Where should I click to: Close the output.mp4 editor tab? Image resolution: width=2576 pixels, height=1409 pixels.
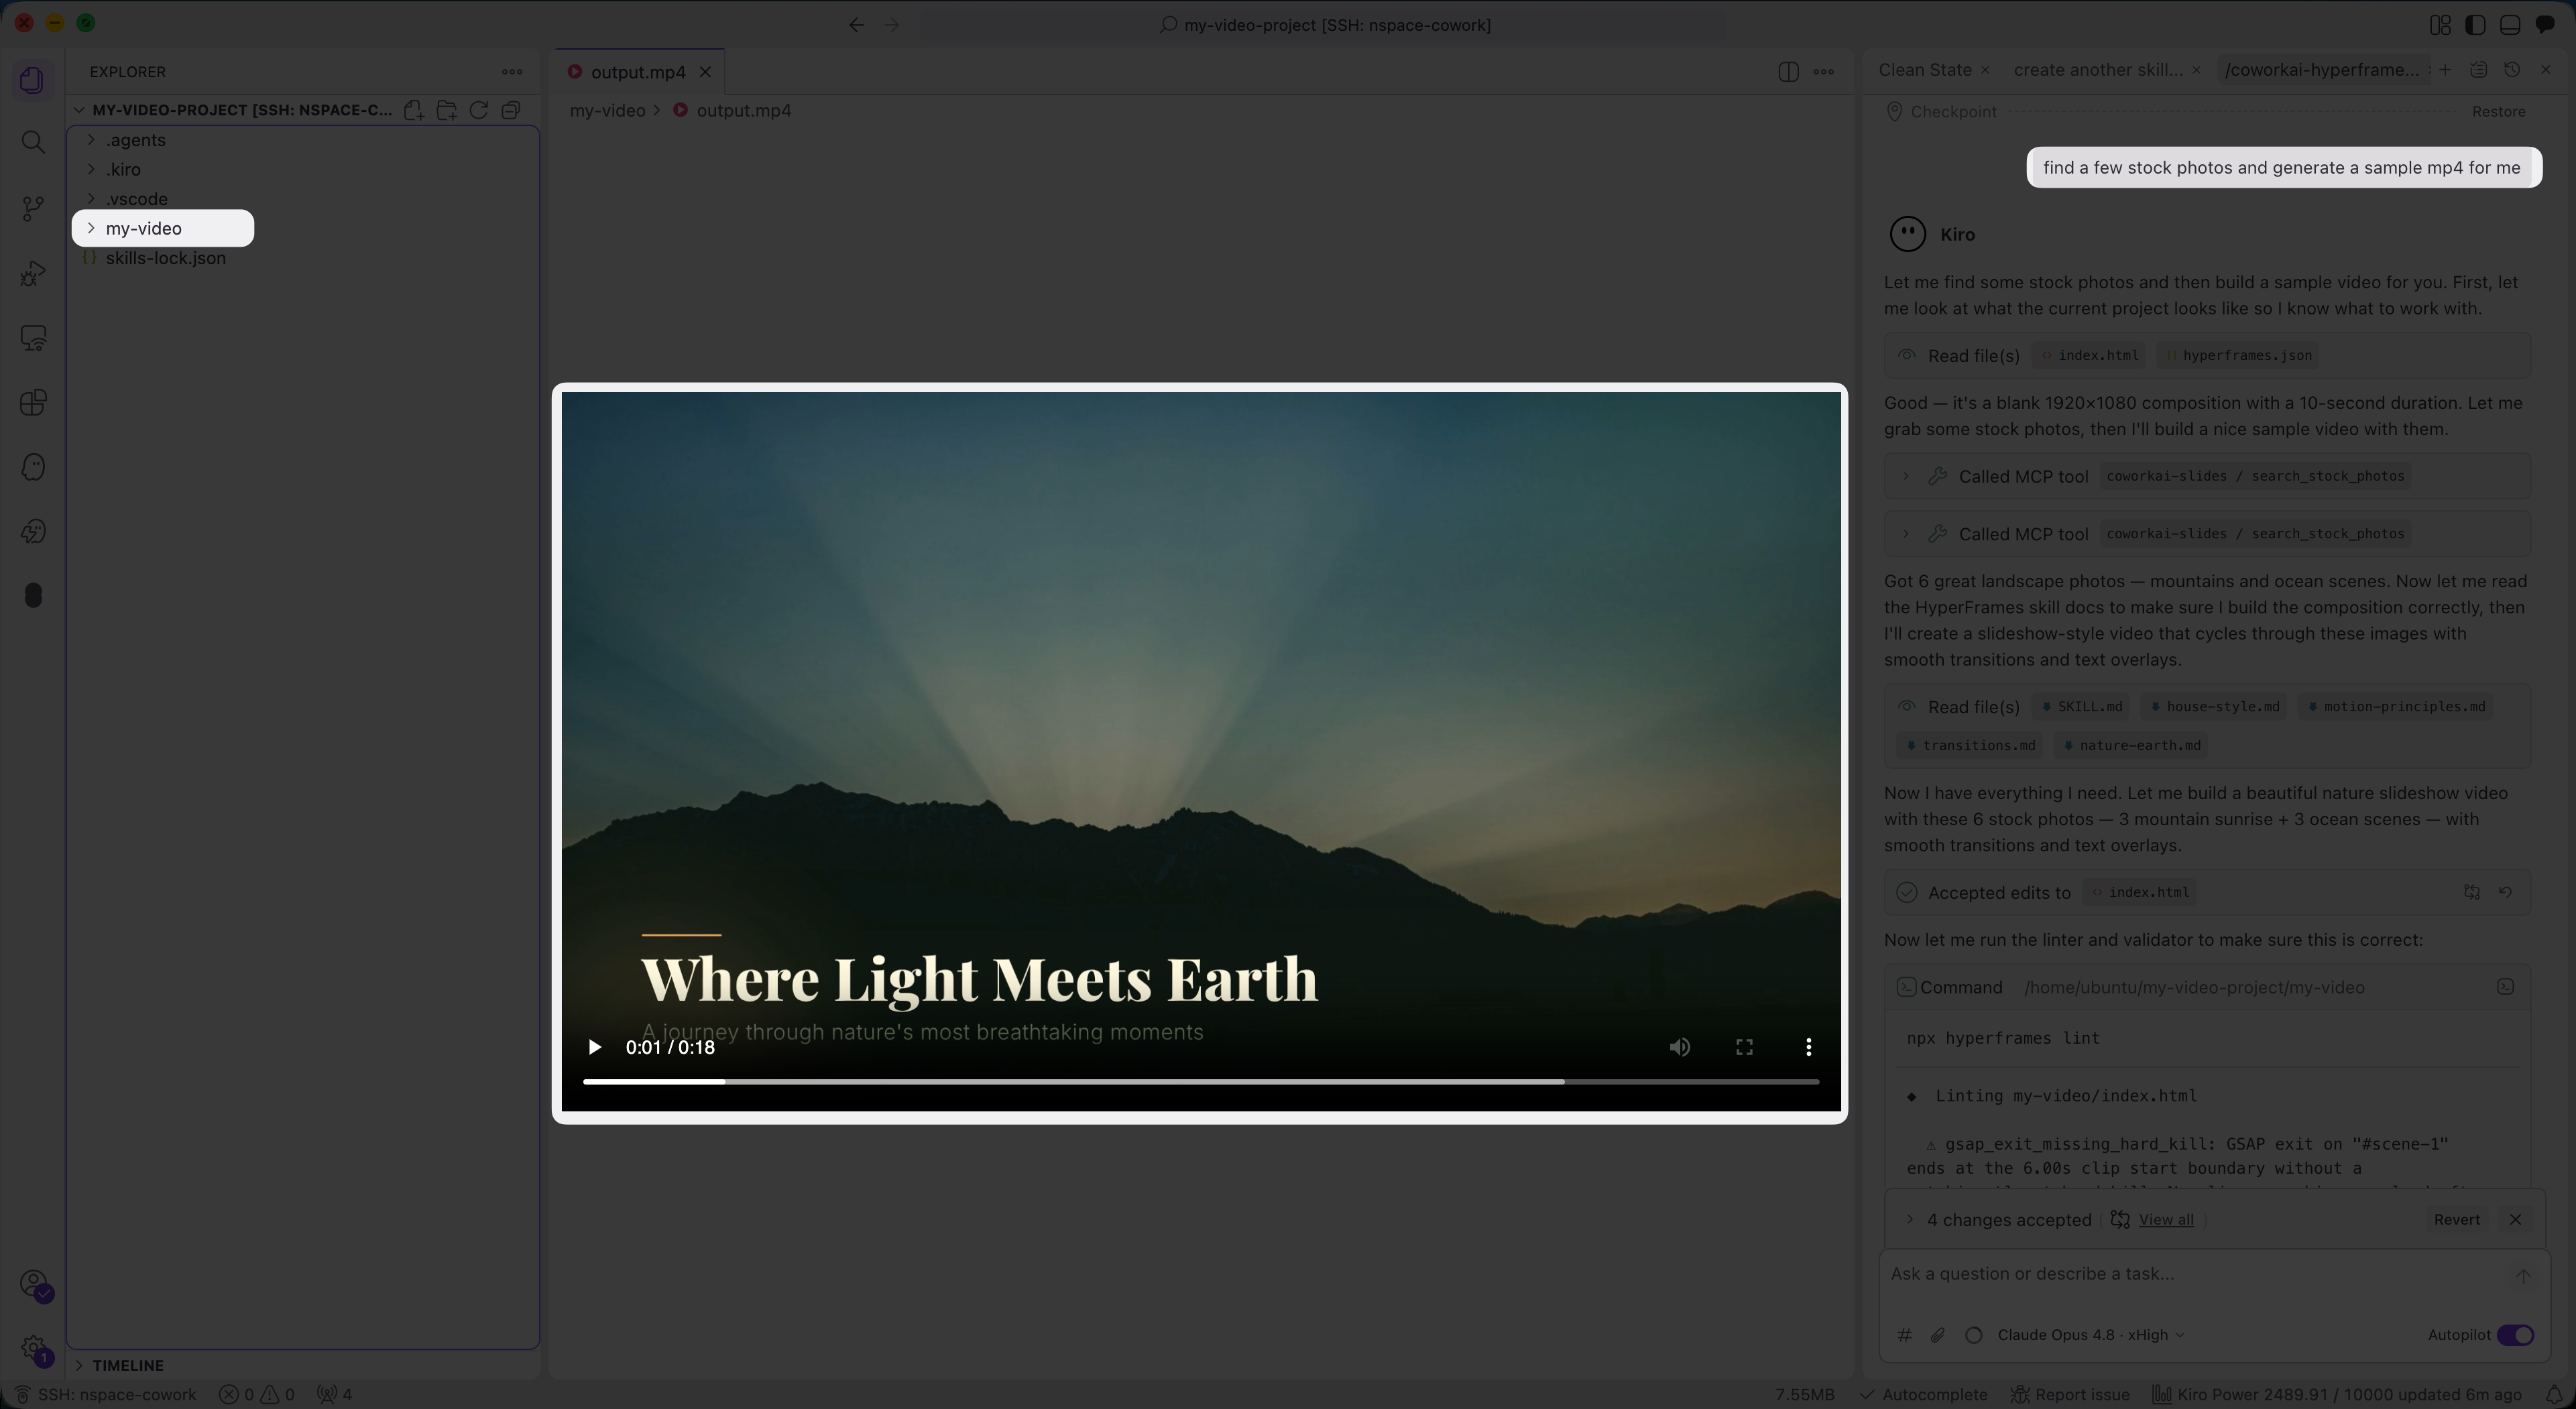pyautogui.click(x=705, y=72)
